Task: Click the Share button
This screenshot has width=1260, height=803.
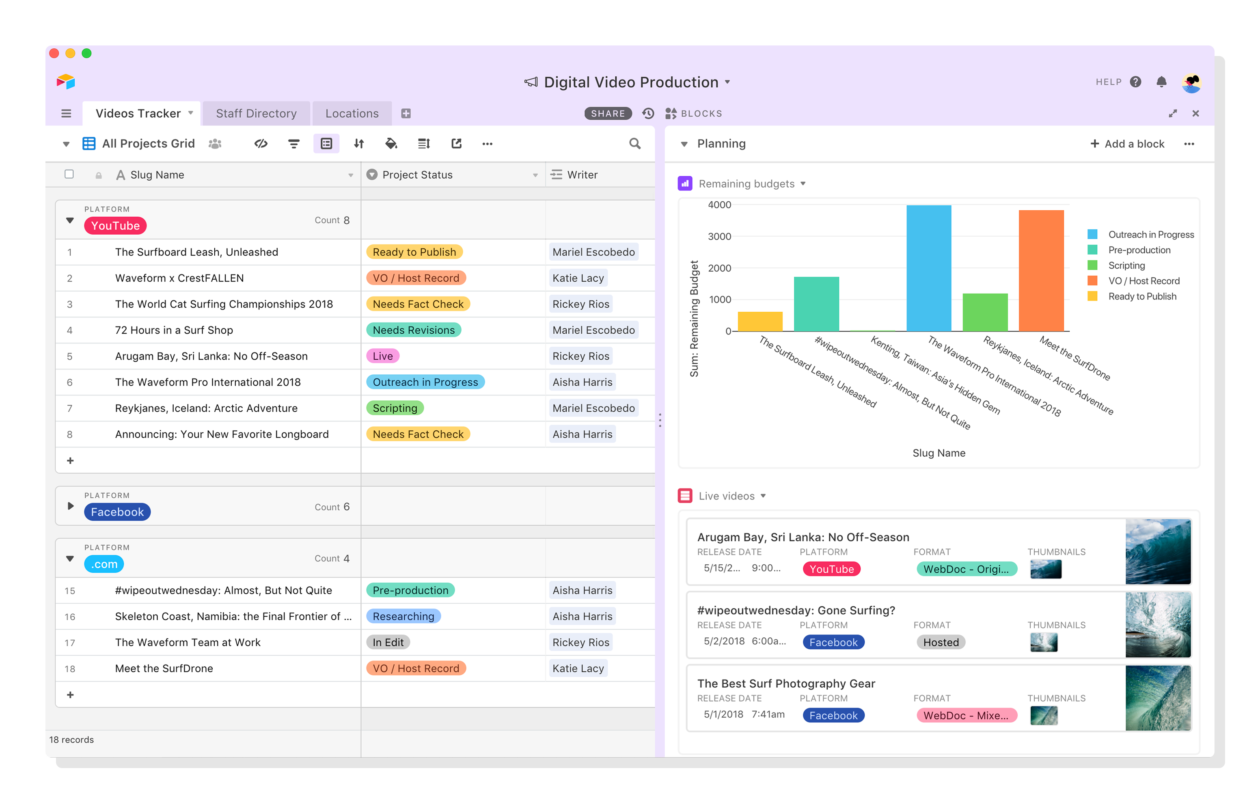Action: coord(608,114)
